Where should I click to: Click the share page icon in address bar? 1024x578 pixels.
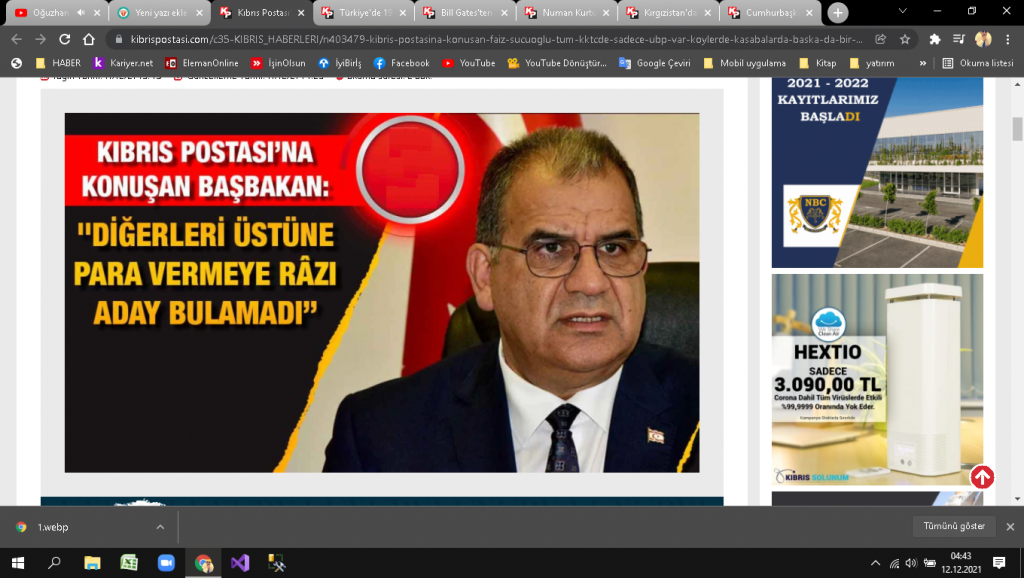coord(880,39)
